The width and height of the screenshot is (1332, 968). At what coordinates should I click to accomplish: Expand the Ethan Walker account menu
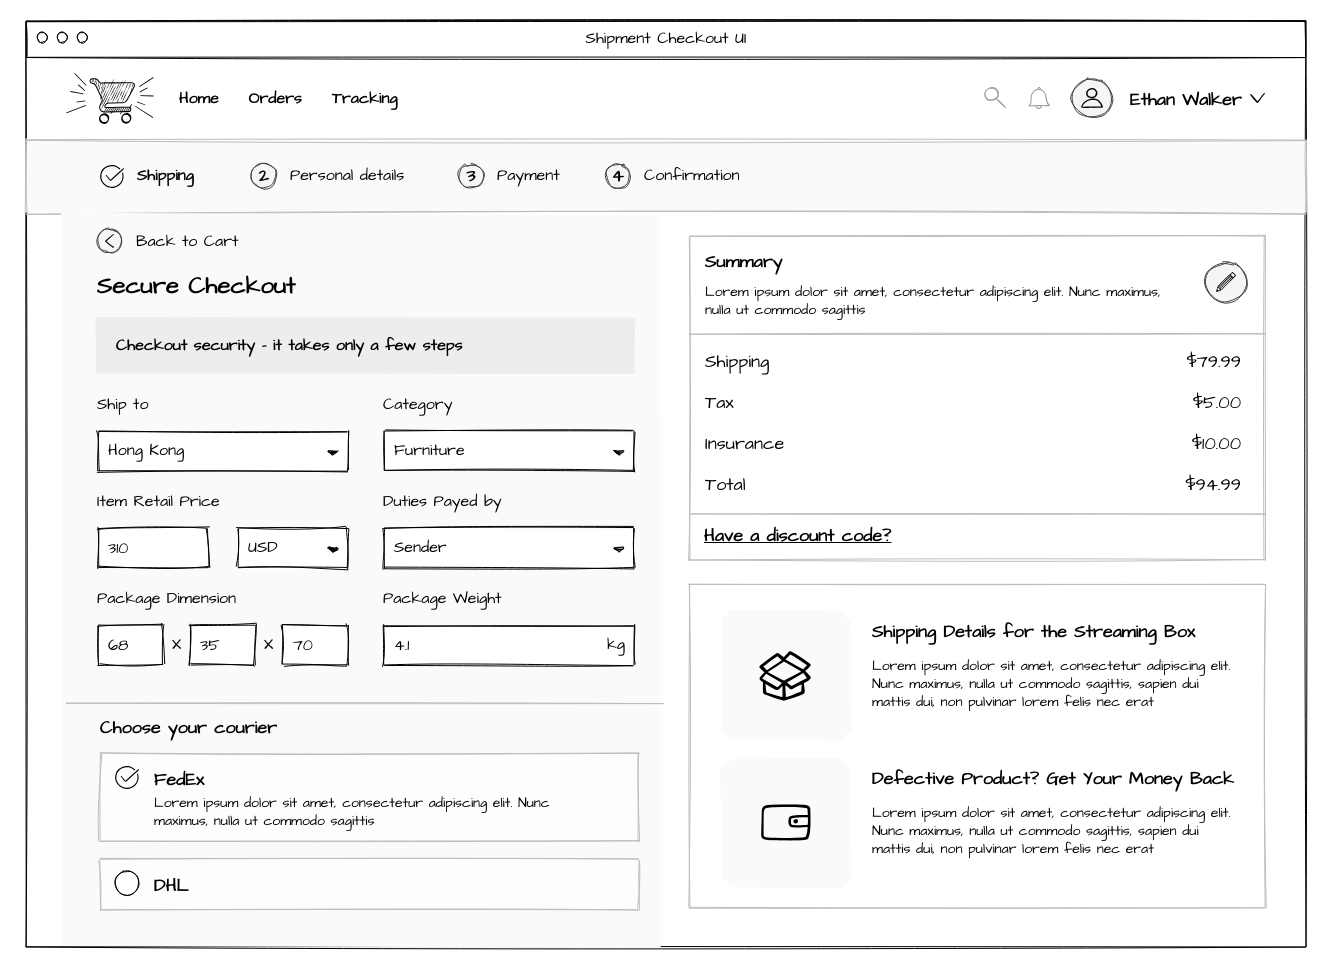1197,99
